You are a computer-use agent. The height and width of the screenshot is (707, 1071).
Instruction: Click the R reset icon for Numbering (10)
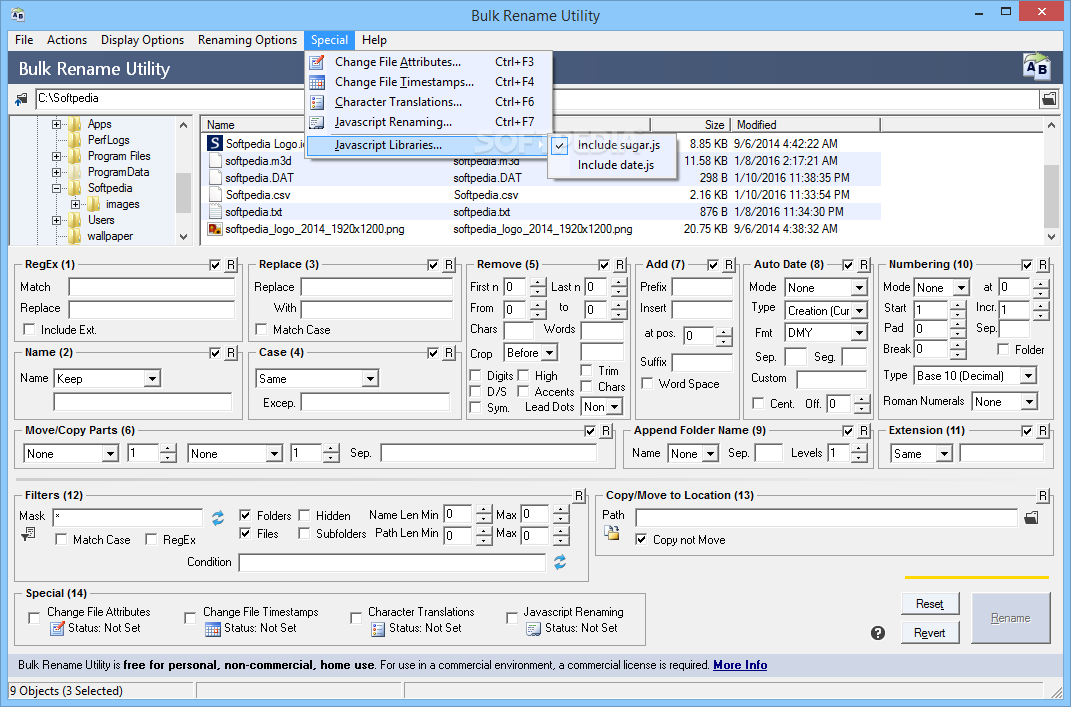(1043, 265)
